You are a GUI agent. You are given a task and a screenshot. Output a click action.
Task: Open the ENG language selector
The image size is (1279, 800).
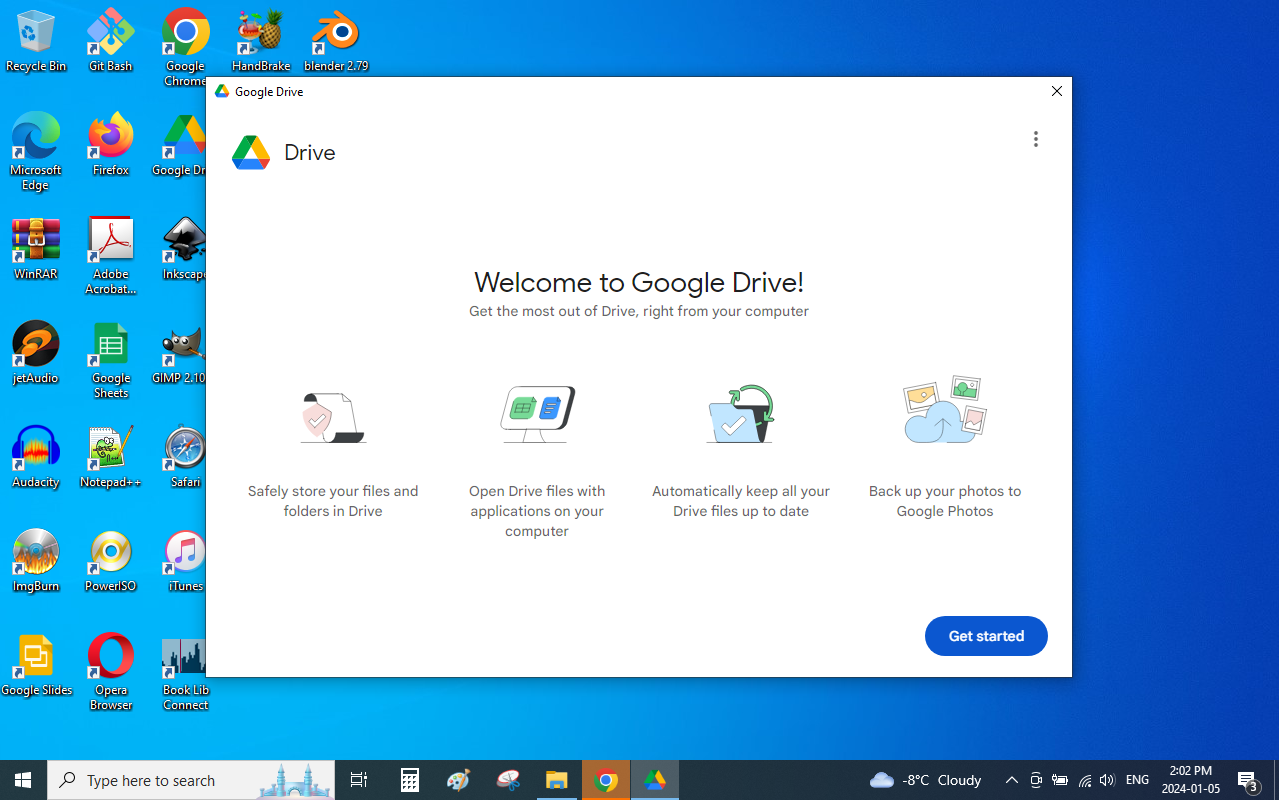1137,780
